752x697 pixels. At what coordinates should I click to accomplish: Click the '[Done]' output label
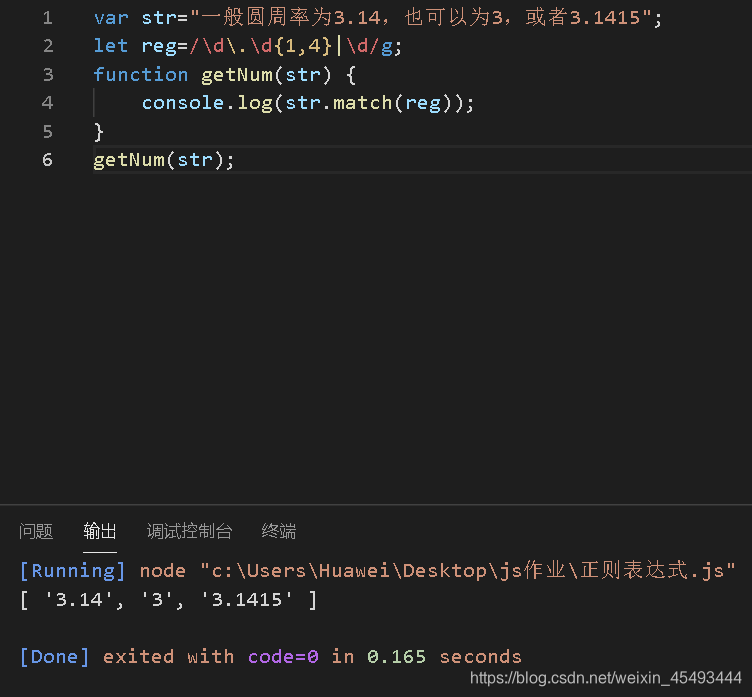pos(54,657)
